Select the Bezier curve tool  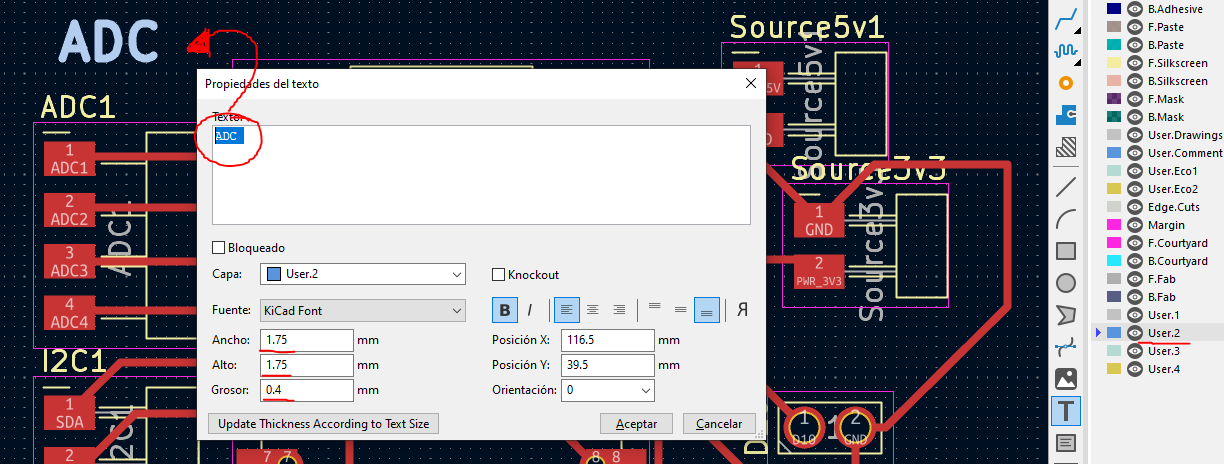(1066, 347)
